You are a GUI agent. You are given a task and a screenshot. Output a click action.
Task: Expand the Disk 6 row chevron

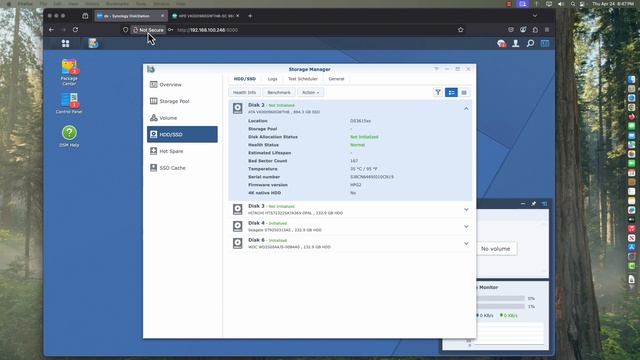pyautogui.click(x=466, y=243)
